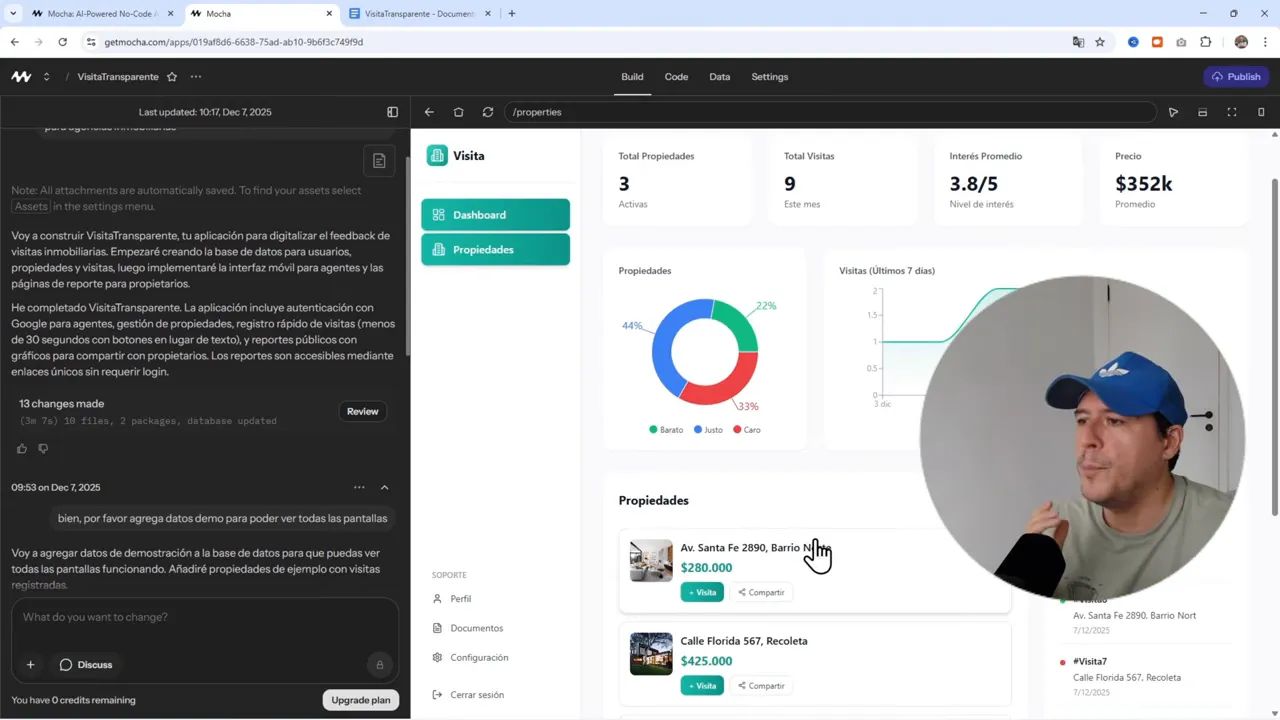Image resolution: width=1280 pixels, height=720 pixels.
Task: Refresh the /properties preview page
Action: (487, 112)
